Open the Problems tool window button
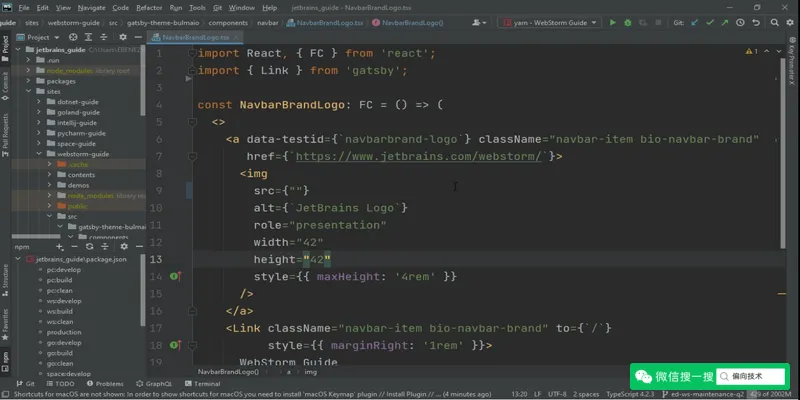Viewport: 800px width, 400px height. (105, 384)
